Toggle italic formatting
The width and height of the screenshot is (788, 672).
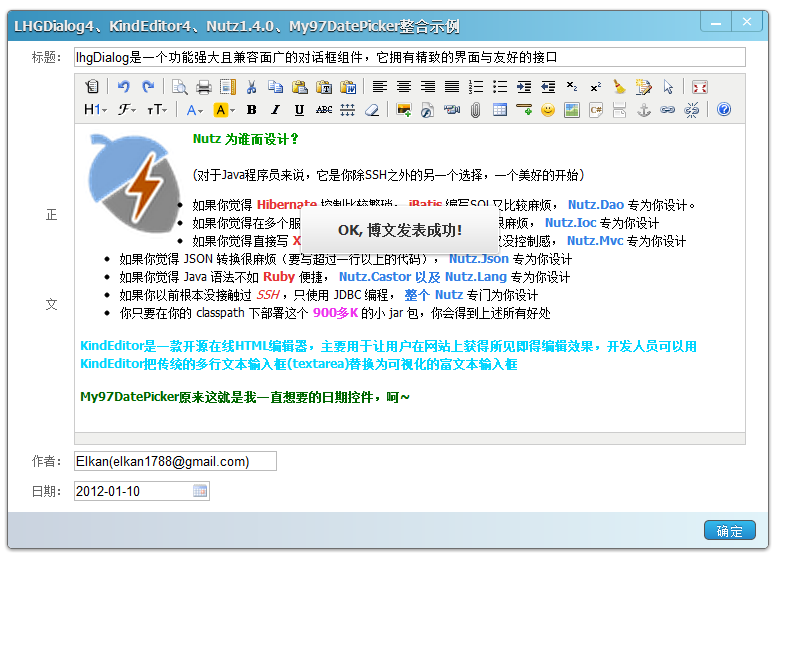coord(275,110)
